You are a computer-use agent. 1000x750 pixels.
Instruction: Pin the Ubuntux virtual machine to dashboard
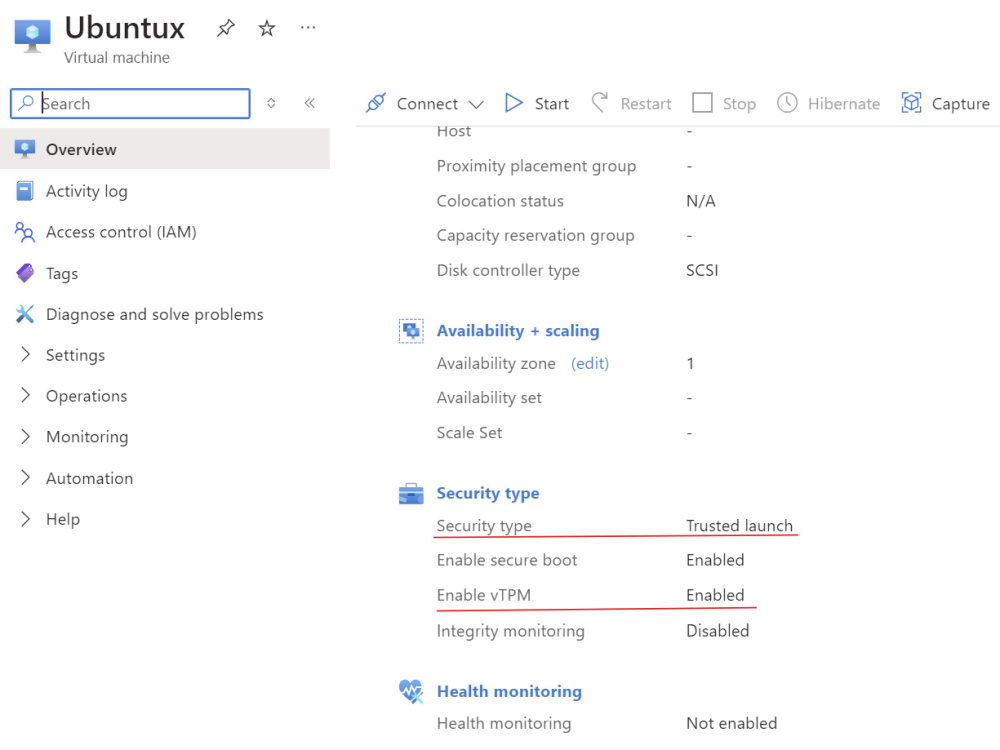(x=226, y=28)
